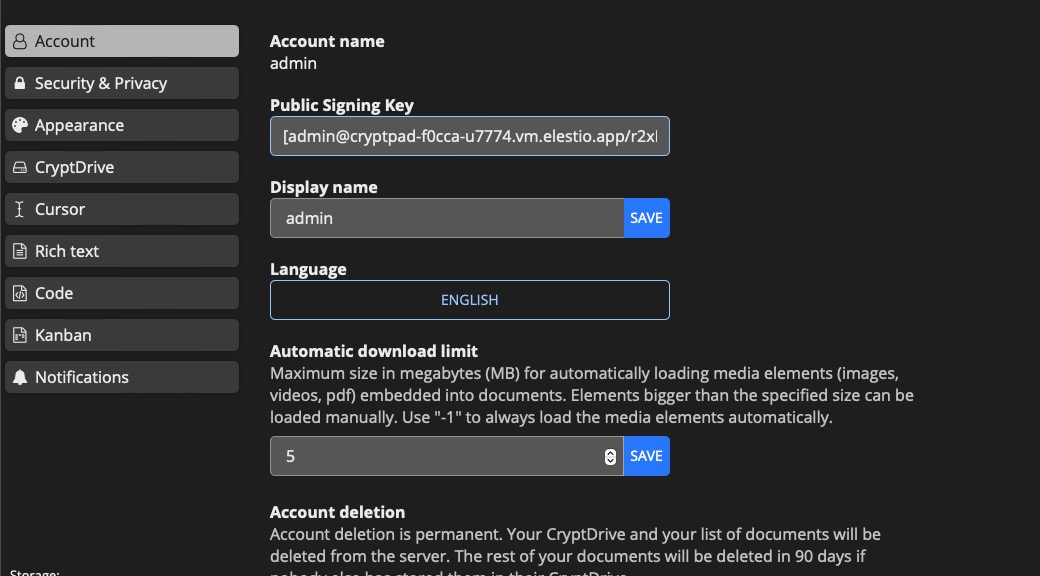Save the automatic download limit value
Image resolution: width=1040 pixels, height=576 pixels.
tap(647, 455)
